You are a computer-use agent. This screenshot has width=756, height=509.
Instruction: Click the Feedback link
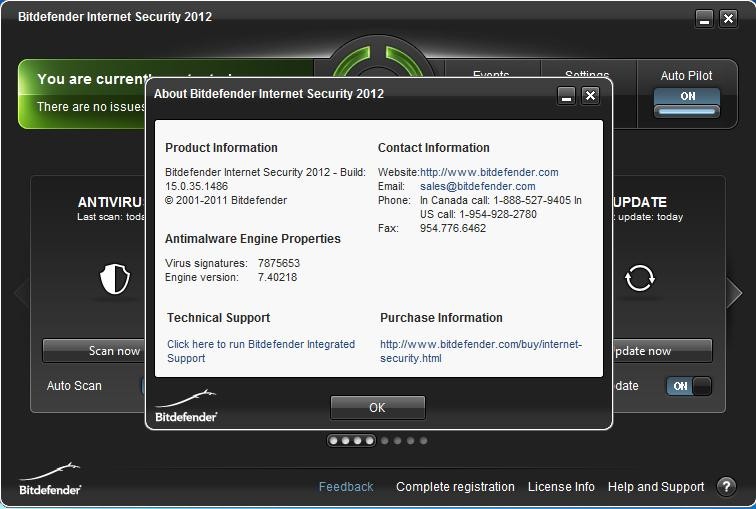point(346,487)
